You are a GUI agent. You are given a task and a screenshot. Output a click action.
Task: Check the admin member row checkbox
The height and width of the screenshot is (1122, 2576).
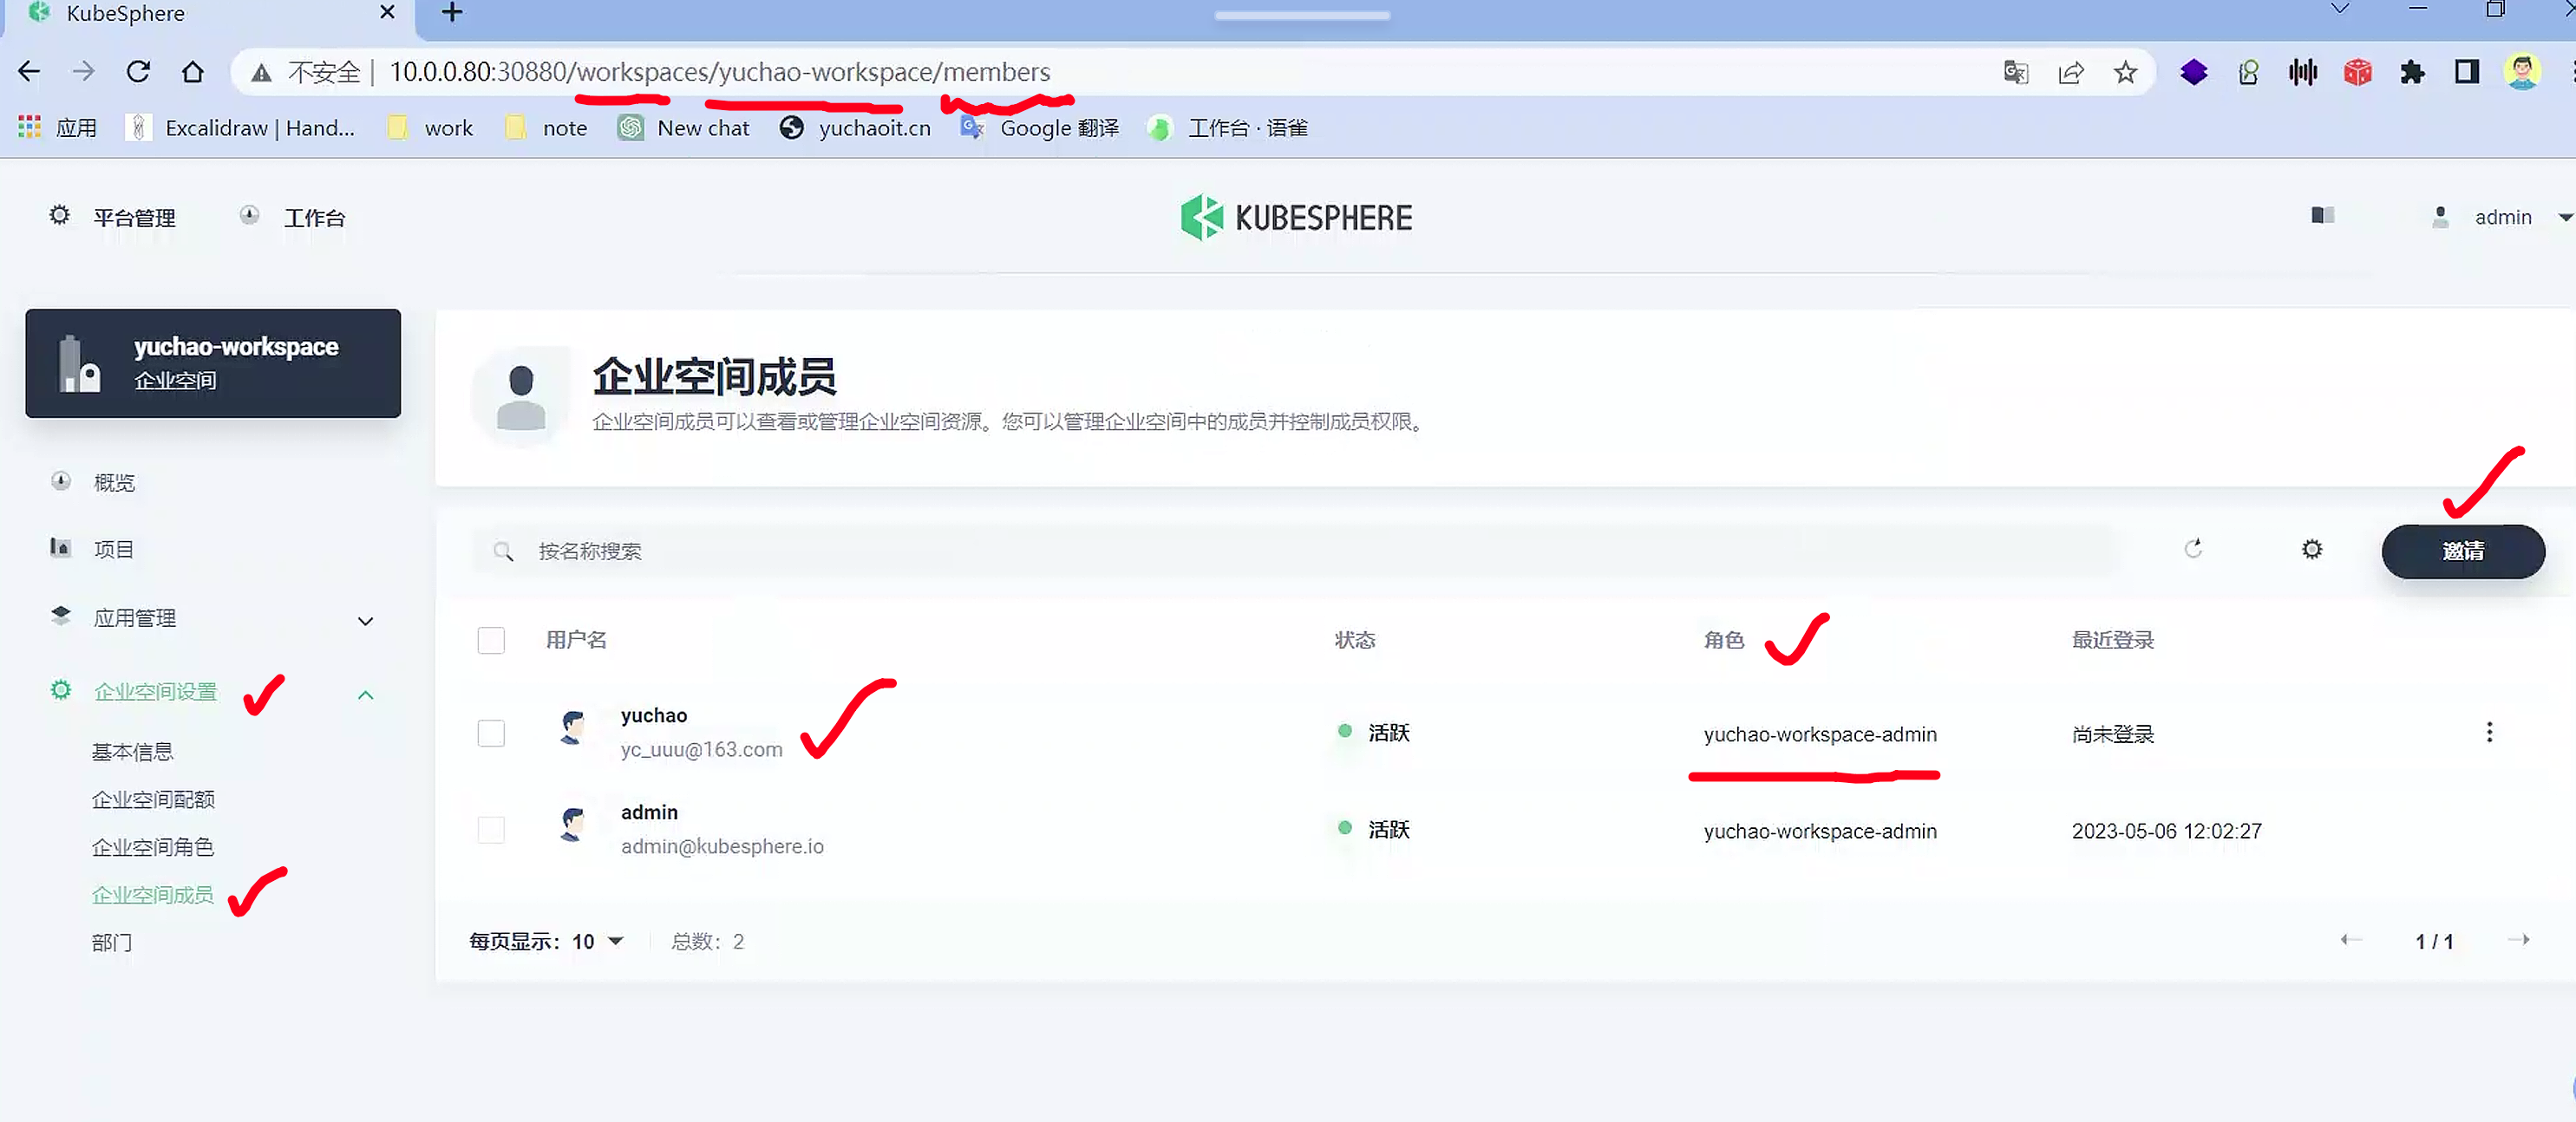coord(491,830)
